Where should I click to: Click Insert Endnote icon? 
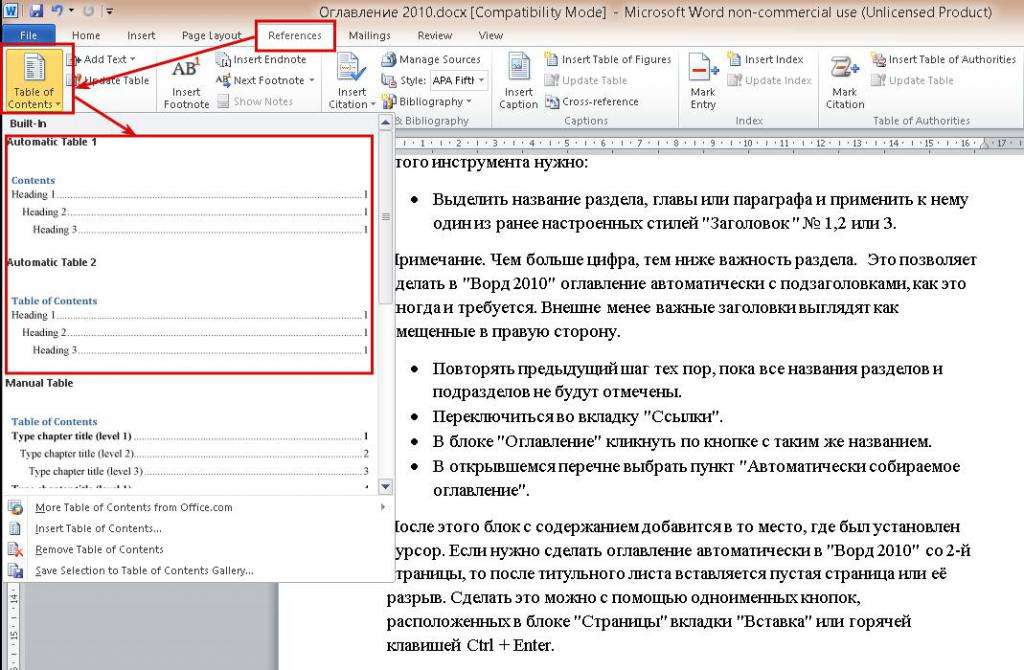[223, 59]
